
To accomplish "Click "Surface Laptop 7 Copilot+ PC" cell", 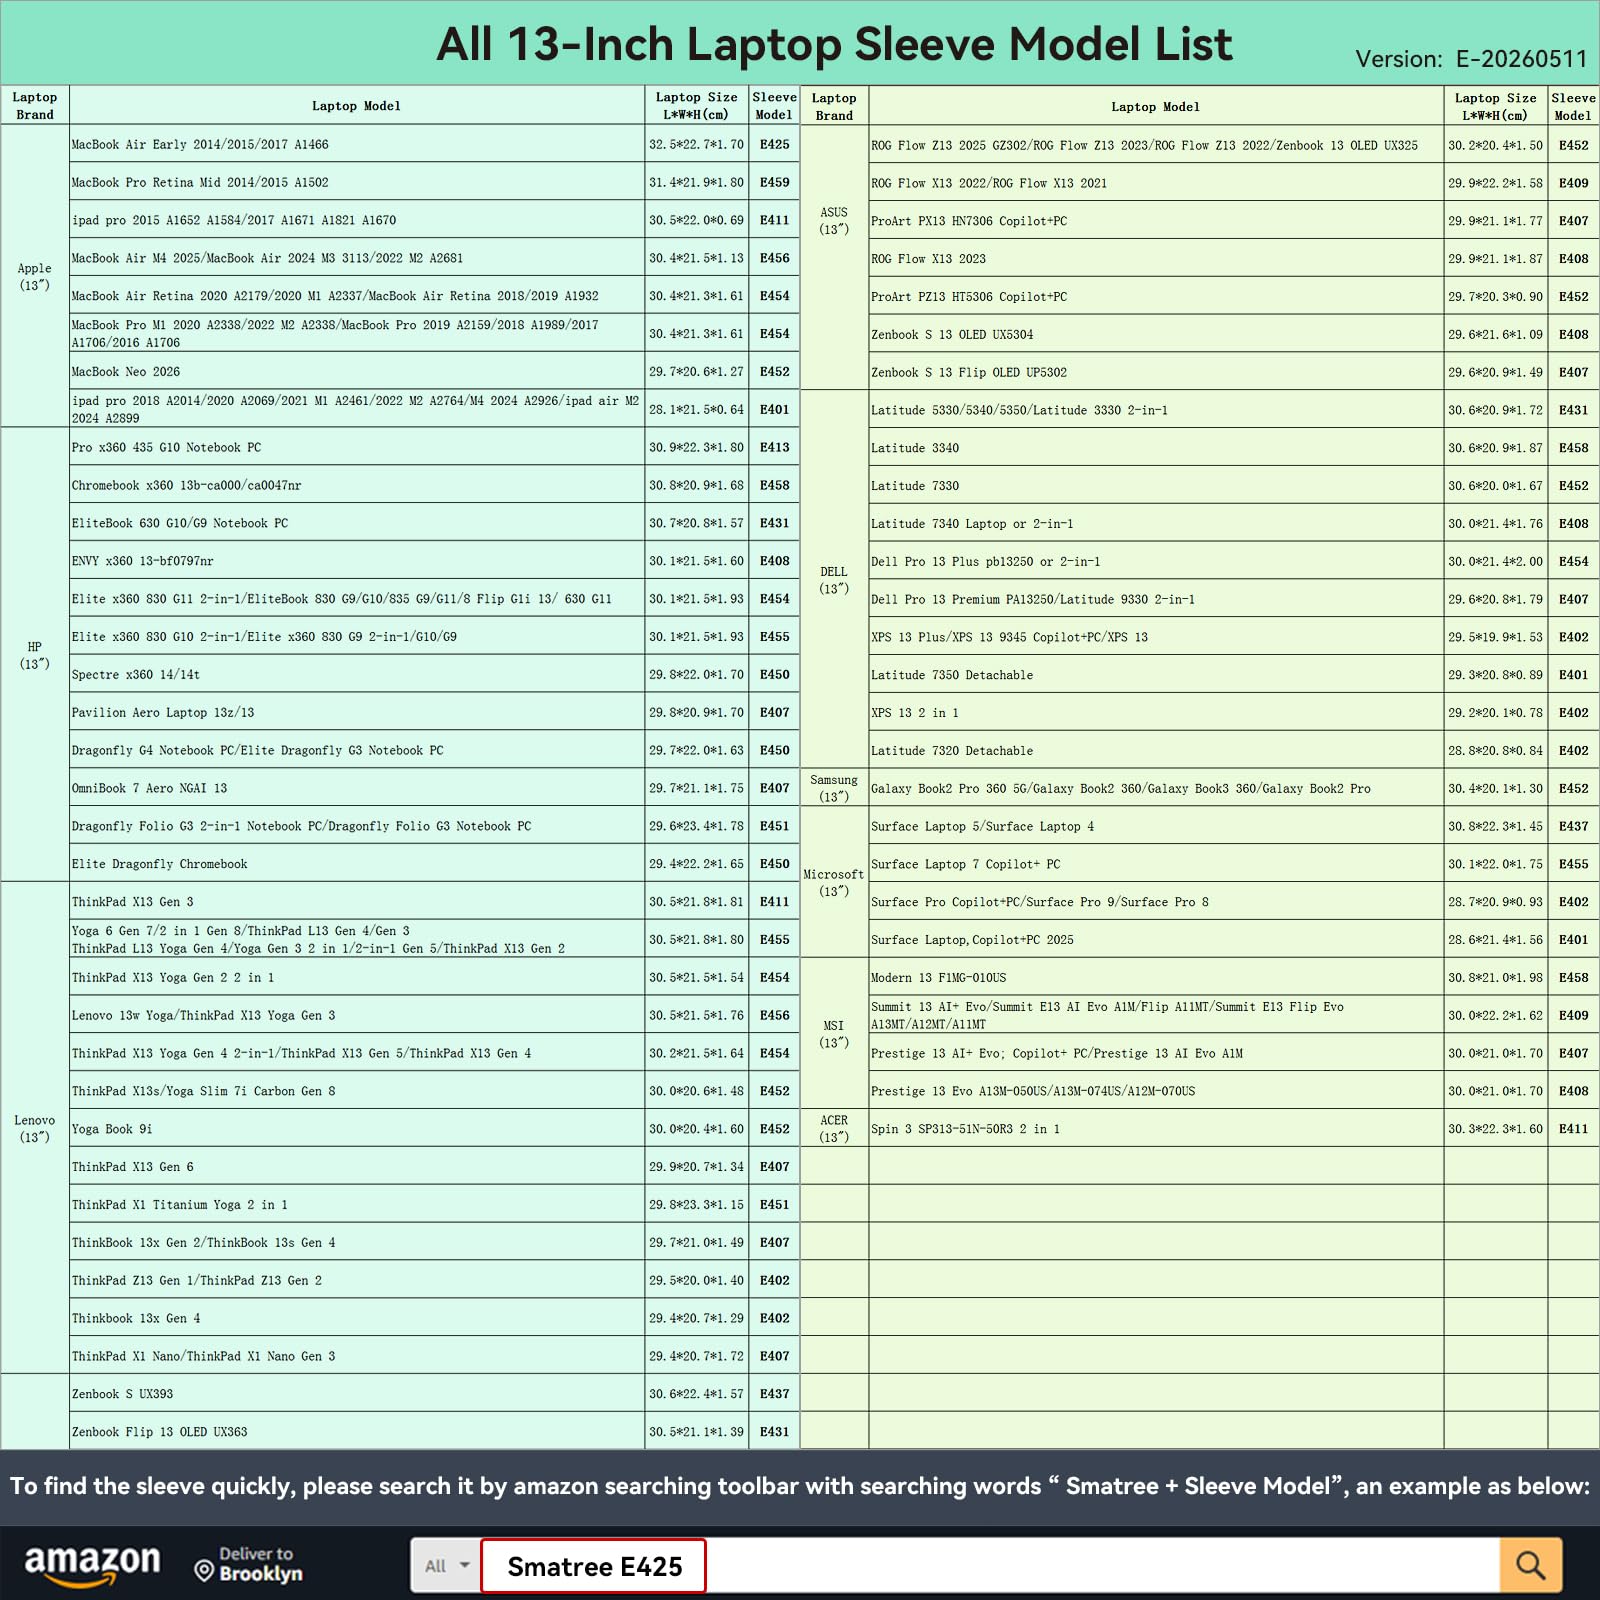I will [1156, 864].
